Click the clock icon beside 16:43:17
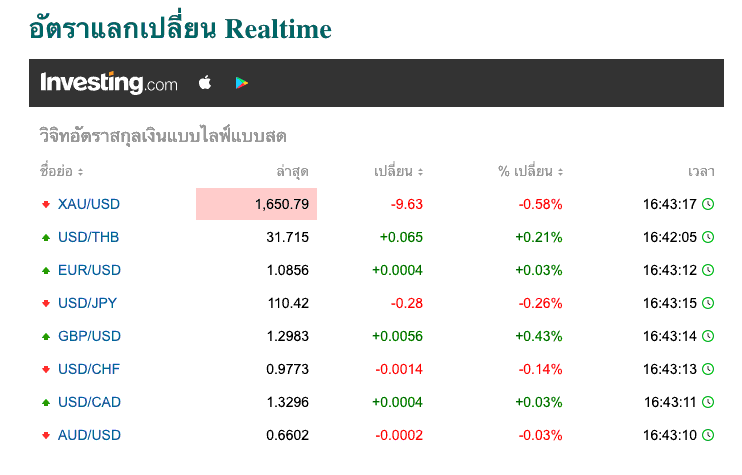 click(707, 204)
